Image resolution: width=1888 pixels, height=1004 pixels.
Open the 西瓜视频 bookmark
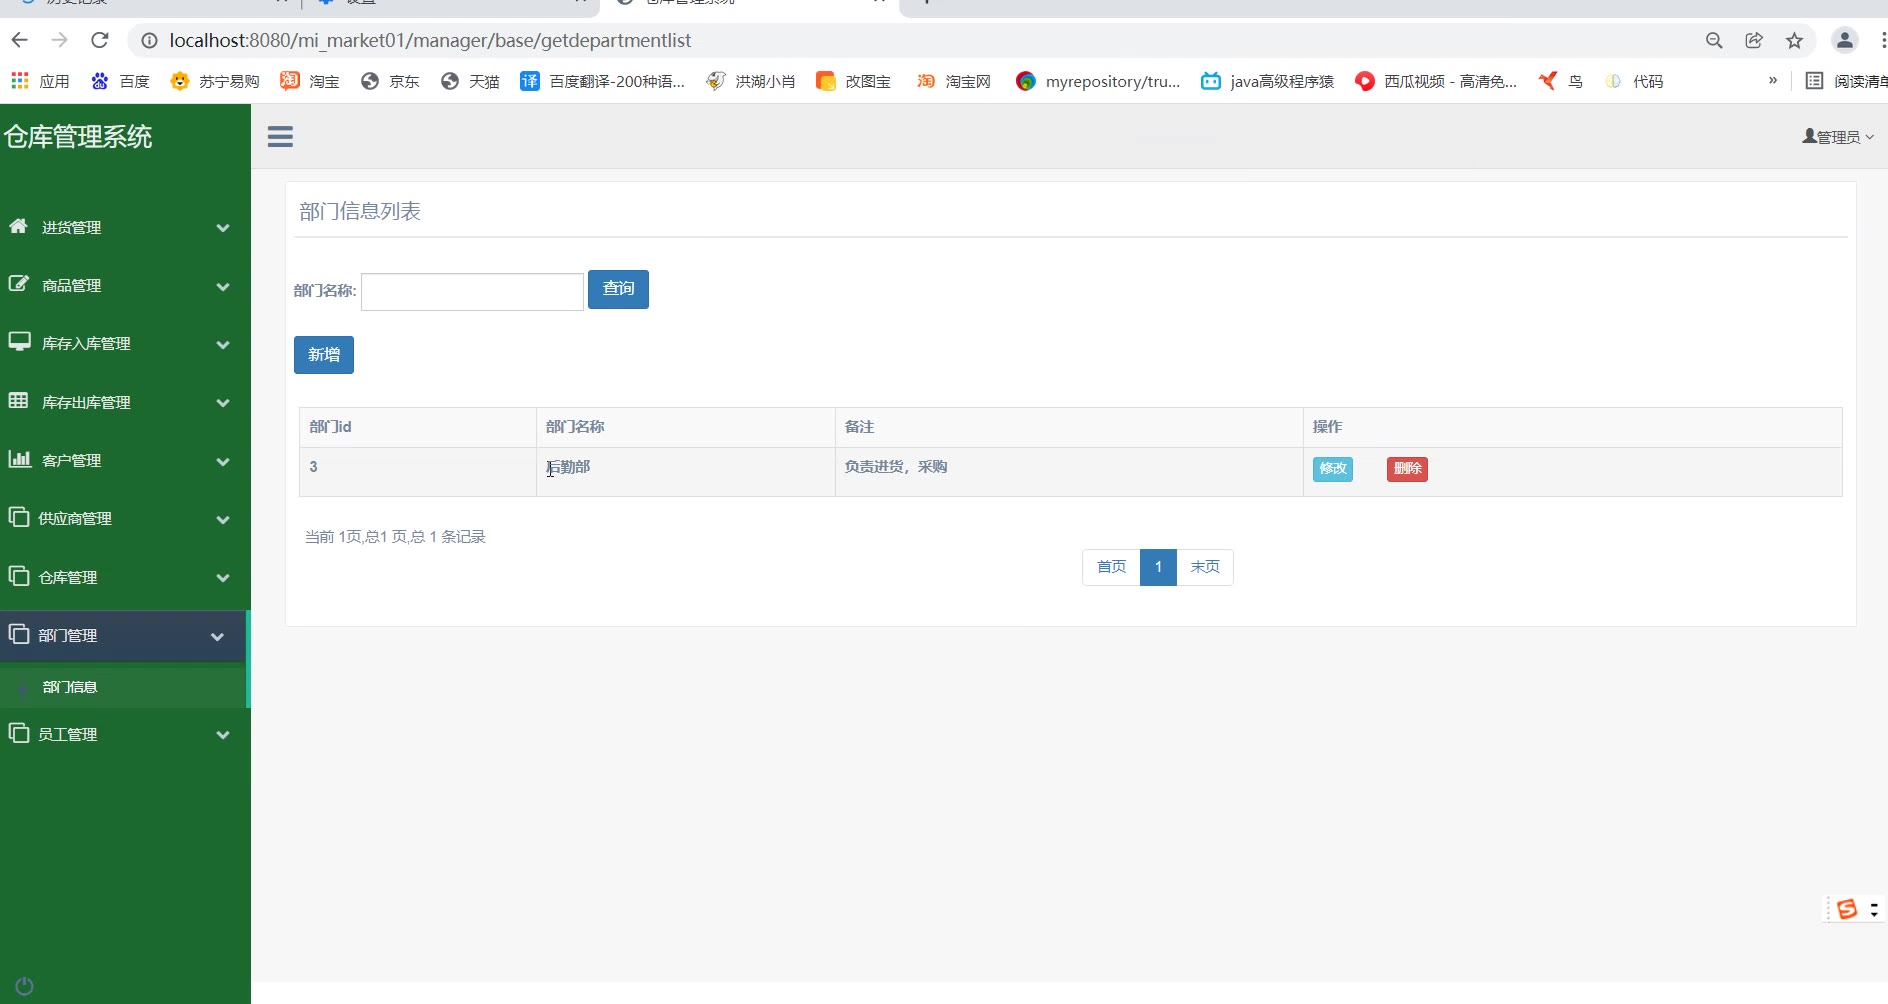(x=1436, y=81)
